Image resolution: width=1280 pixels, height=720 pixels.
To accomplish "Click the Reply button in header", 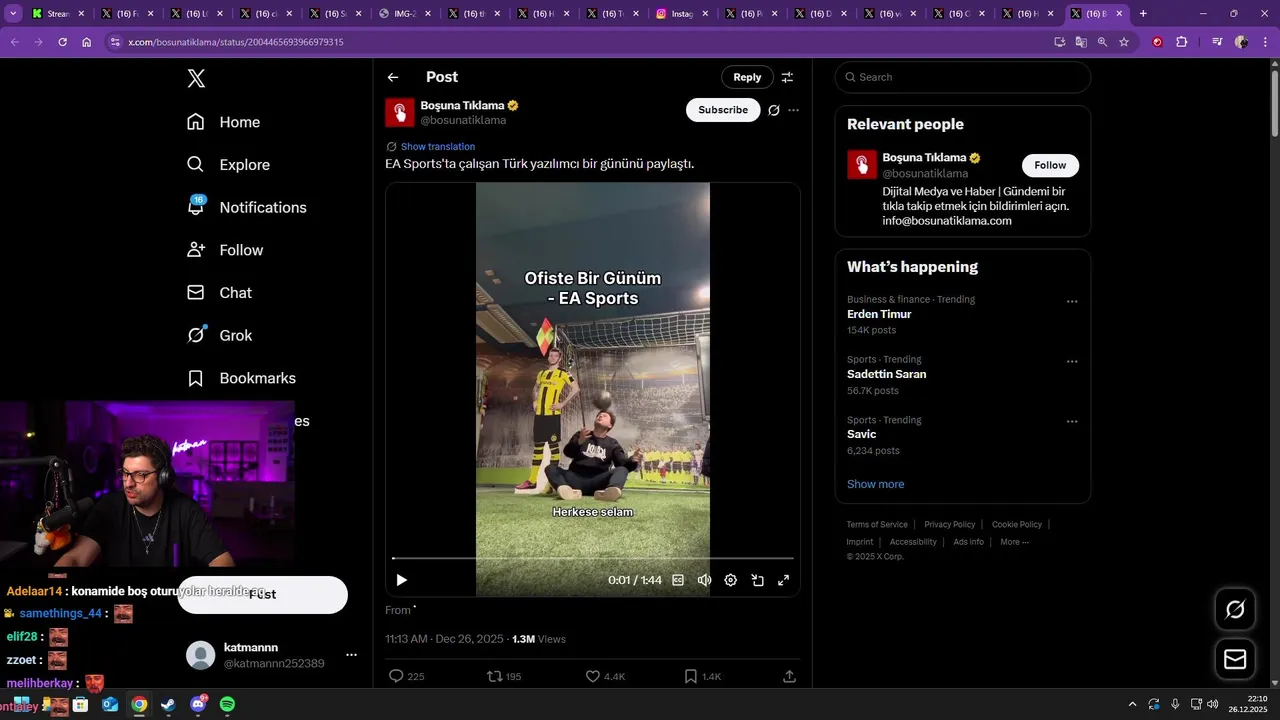I will tap(747, 77).
